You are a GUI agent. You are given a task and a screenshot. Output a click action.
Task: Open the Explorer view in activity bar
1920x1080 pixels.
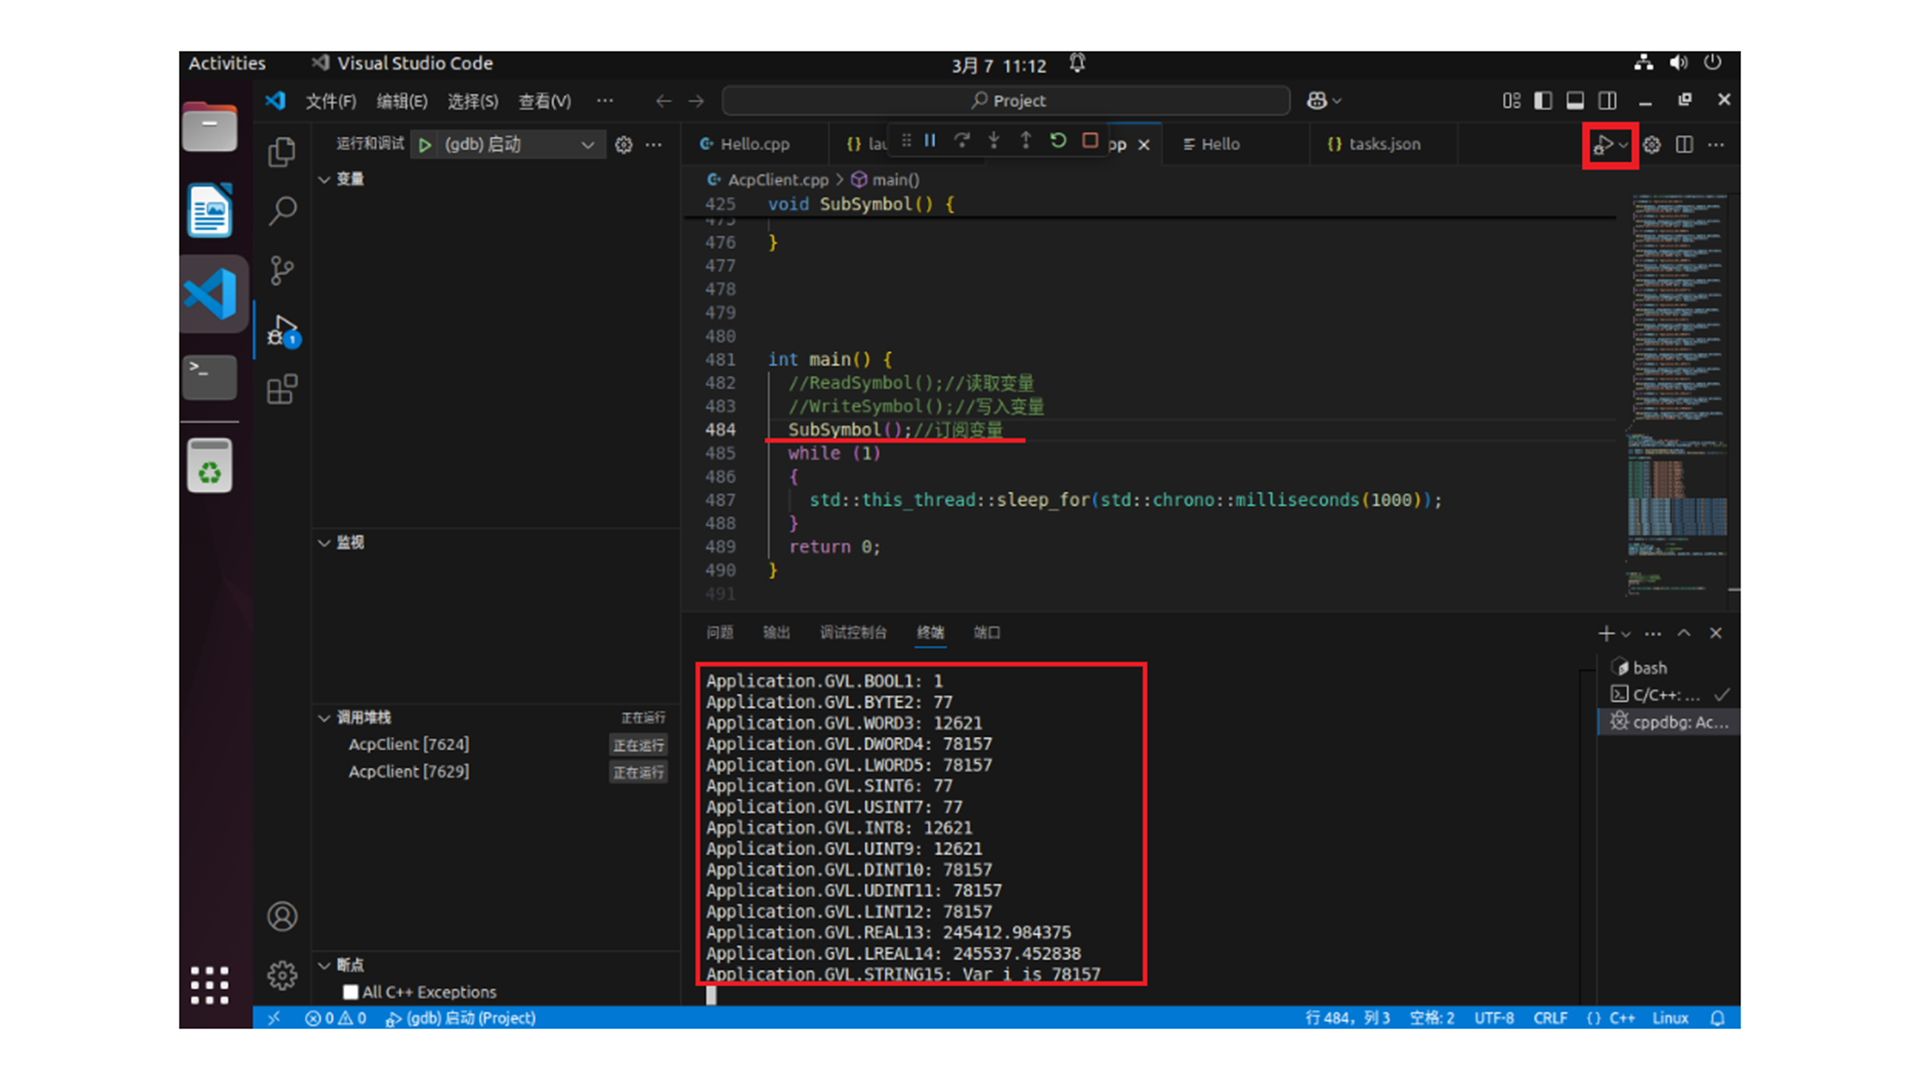click(x=282, y=152)
